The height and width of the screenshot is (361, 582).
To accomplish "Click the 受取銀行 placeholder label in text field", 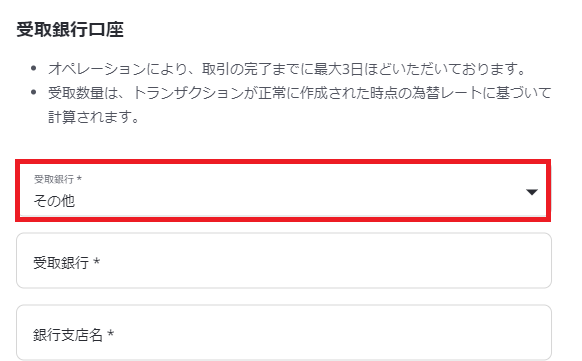I will point(61,263).
